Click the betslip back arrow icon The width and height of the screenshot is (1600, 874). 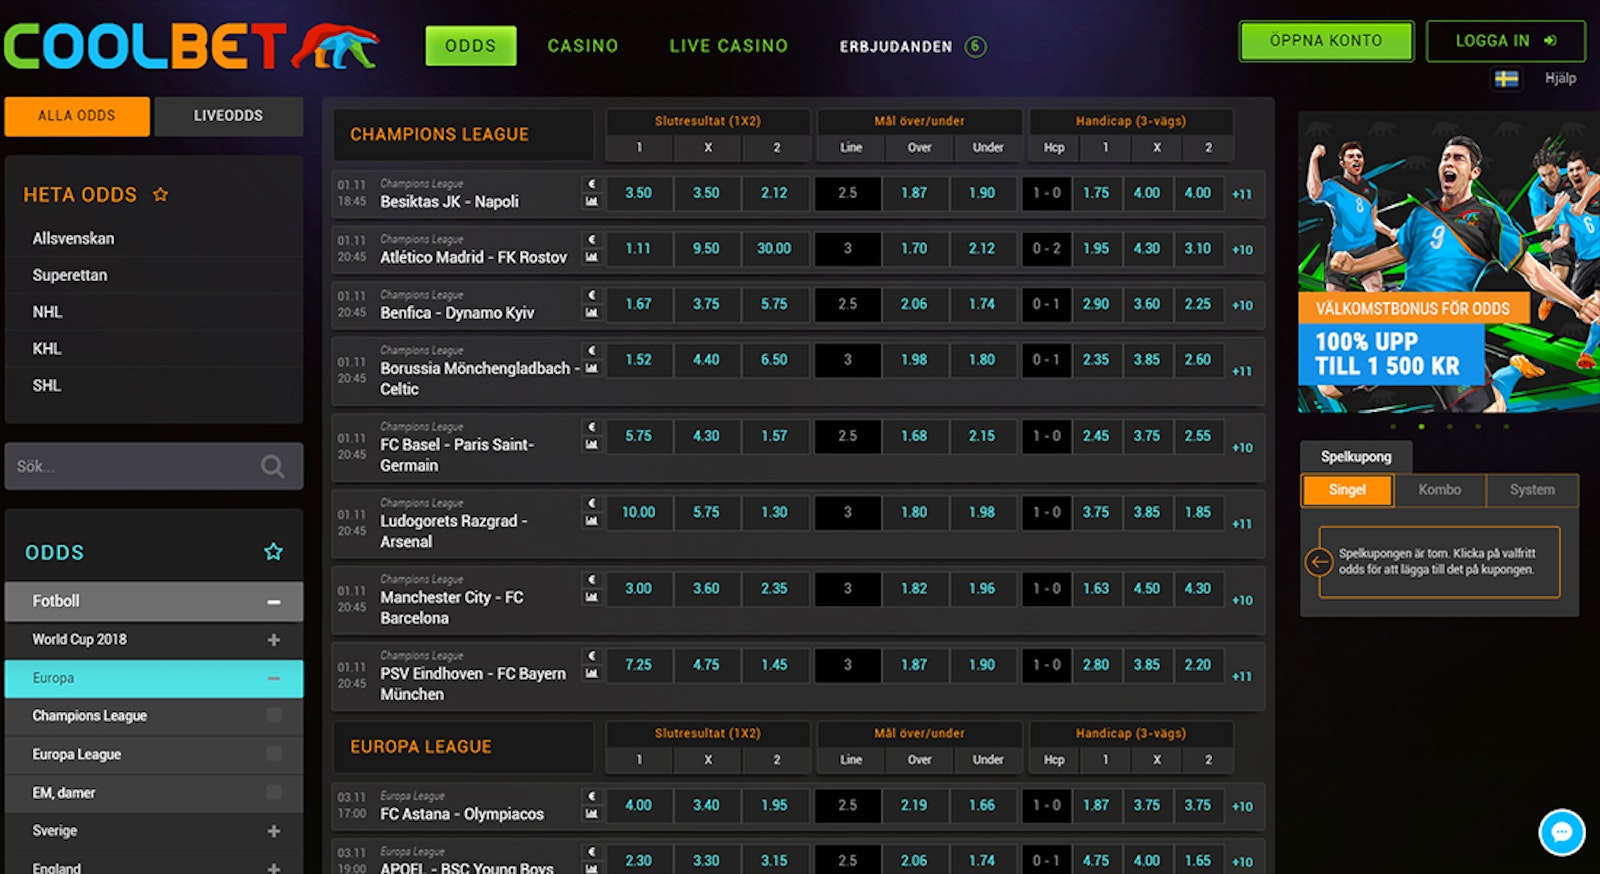tap(1319, 562)
